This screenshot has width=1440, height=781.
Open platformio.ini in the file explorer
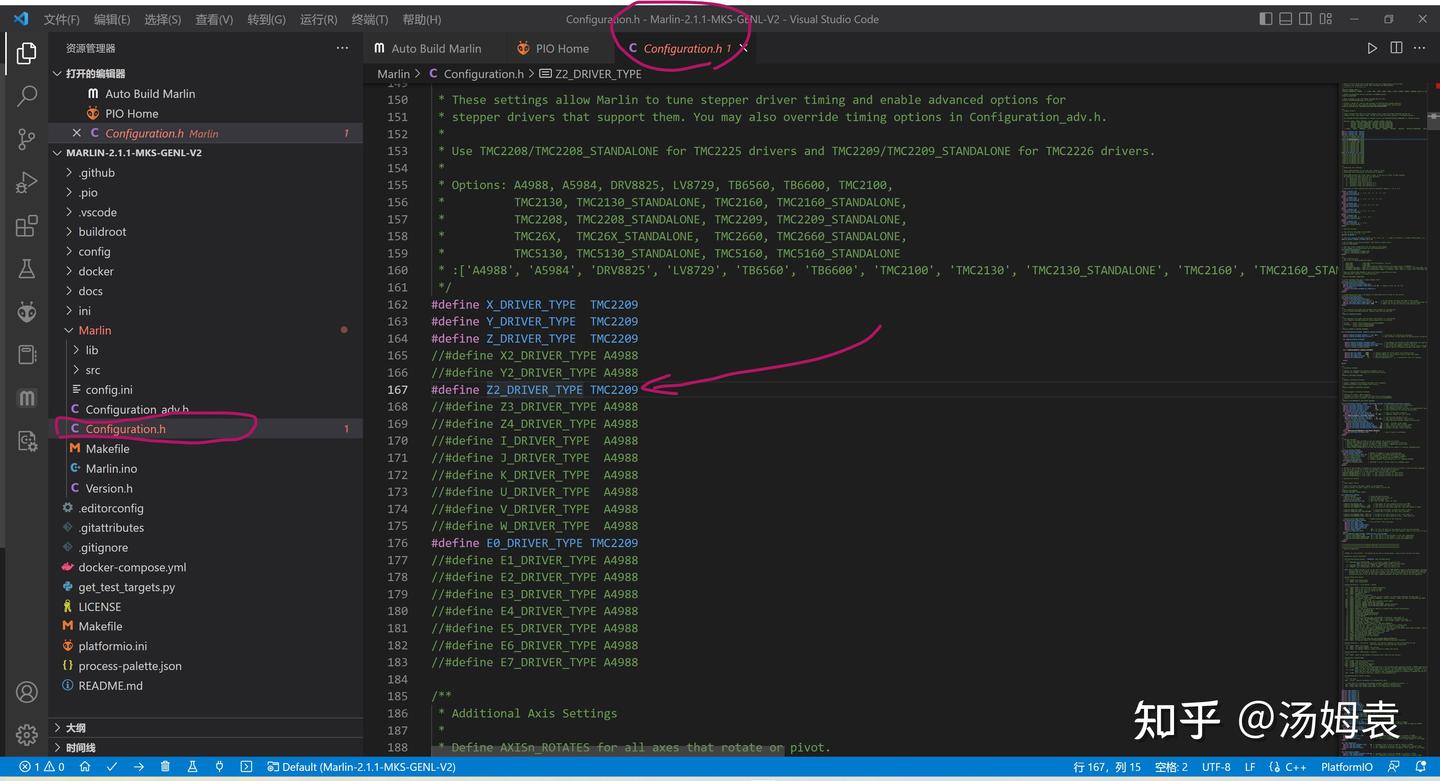[112, 646]
